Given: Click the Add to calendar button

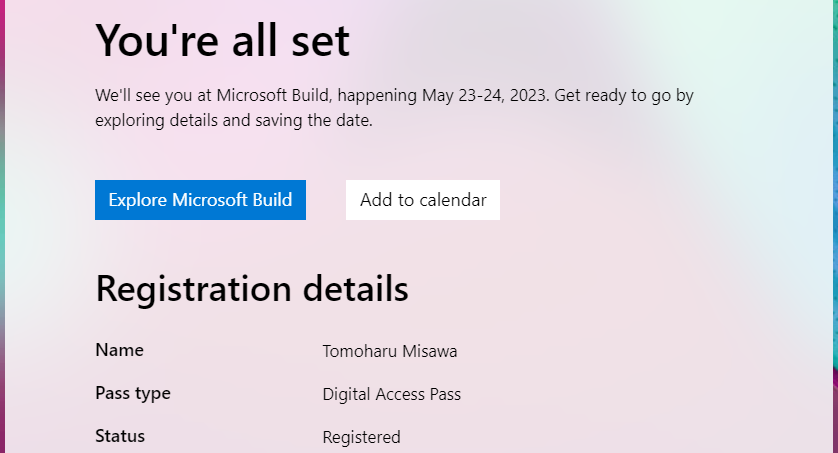Looking at the screenshot, I should click(x=423, y=200).
